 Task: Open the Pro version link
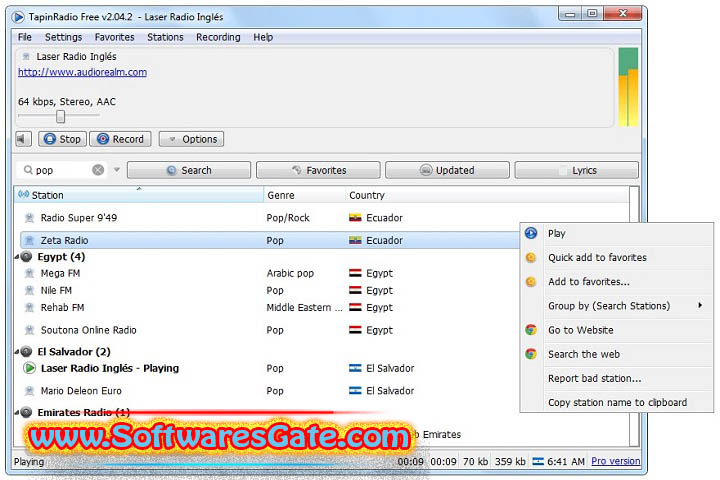(x=615, y=461)
